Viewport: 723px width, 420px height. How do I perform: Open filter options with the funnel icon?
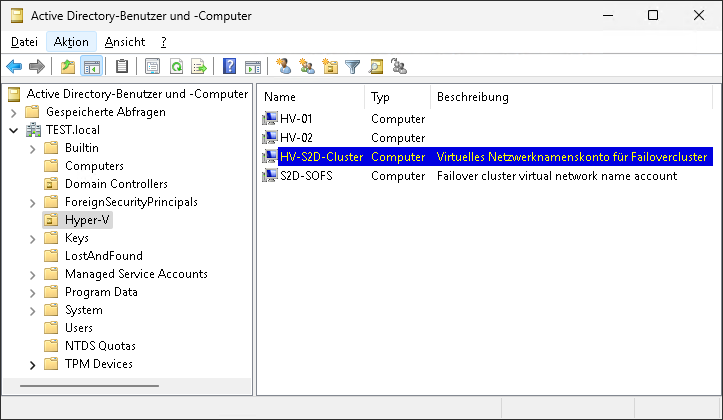pyautogui.click(x=353, y=67)
